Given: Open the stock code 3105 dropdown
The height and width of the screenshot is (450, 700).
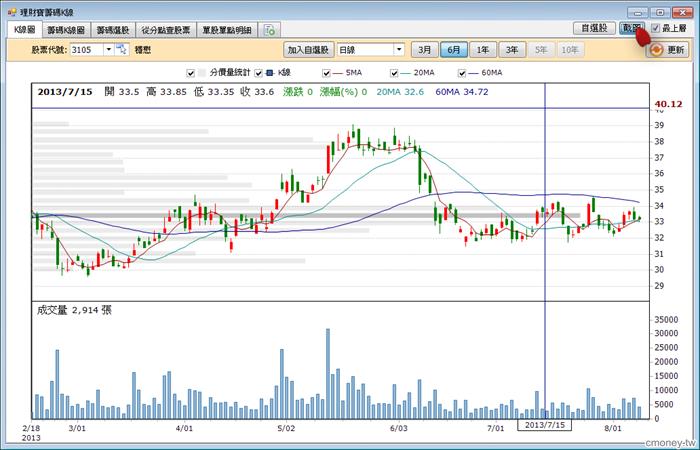Looking at the screenshot, I should (108, 49).
